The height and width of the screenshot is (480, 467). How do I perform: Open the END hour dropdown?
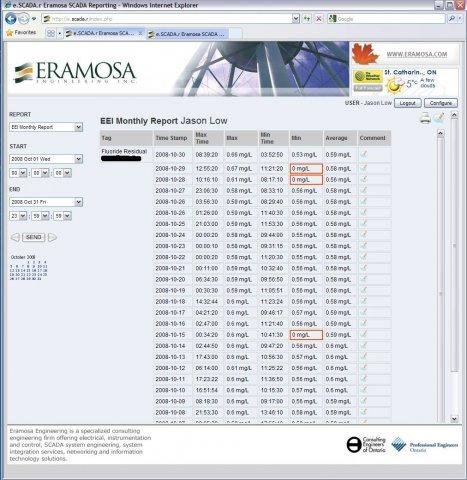pyautogui.click(x=18, y=216)
